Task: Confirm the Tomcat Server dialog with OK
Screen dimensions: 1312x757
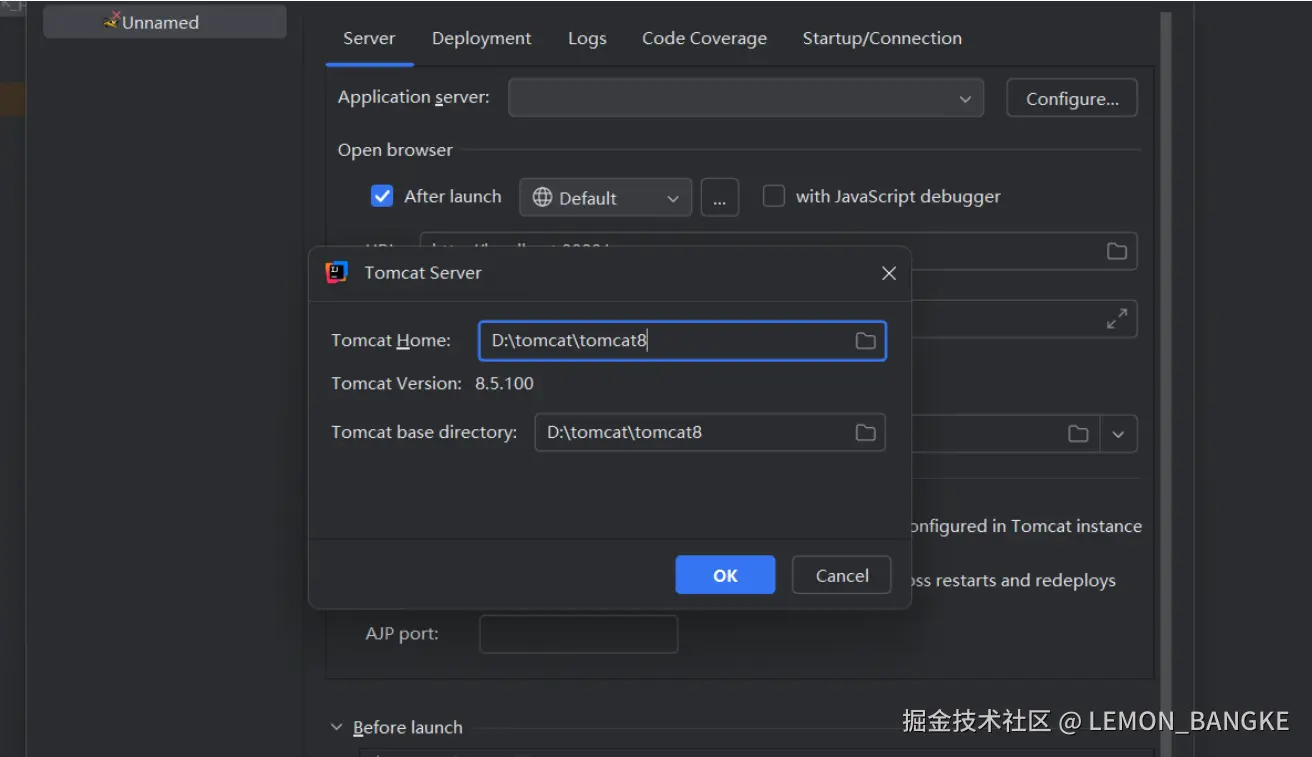Action: 725,575
